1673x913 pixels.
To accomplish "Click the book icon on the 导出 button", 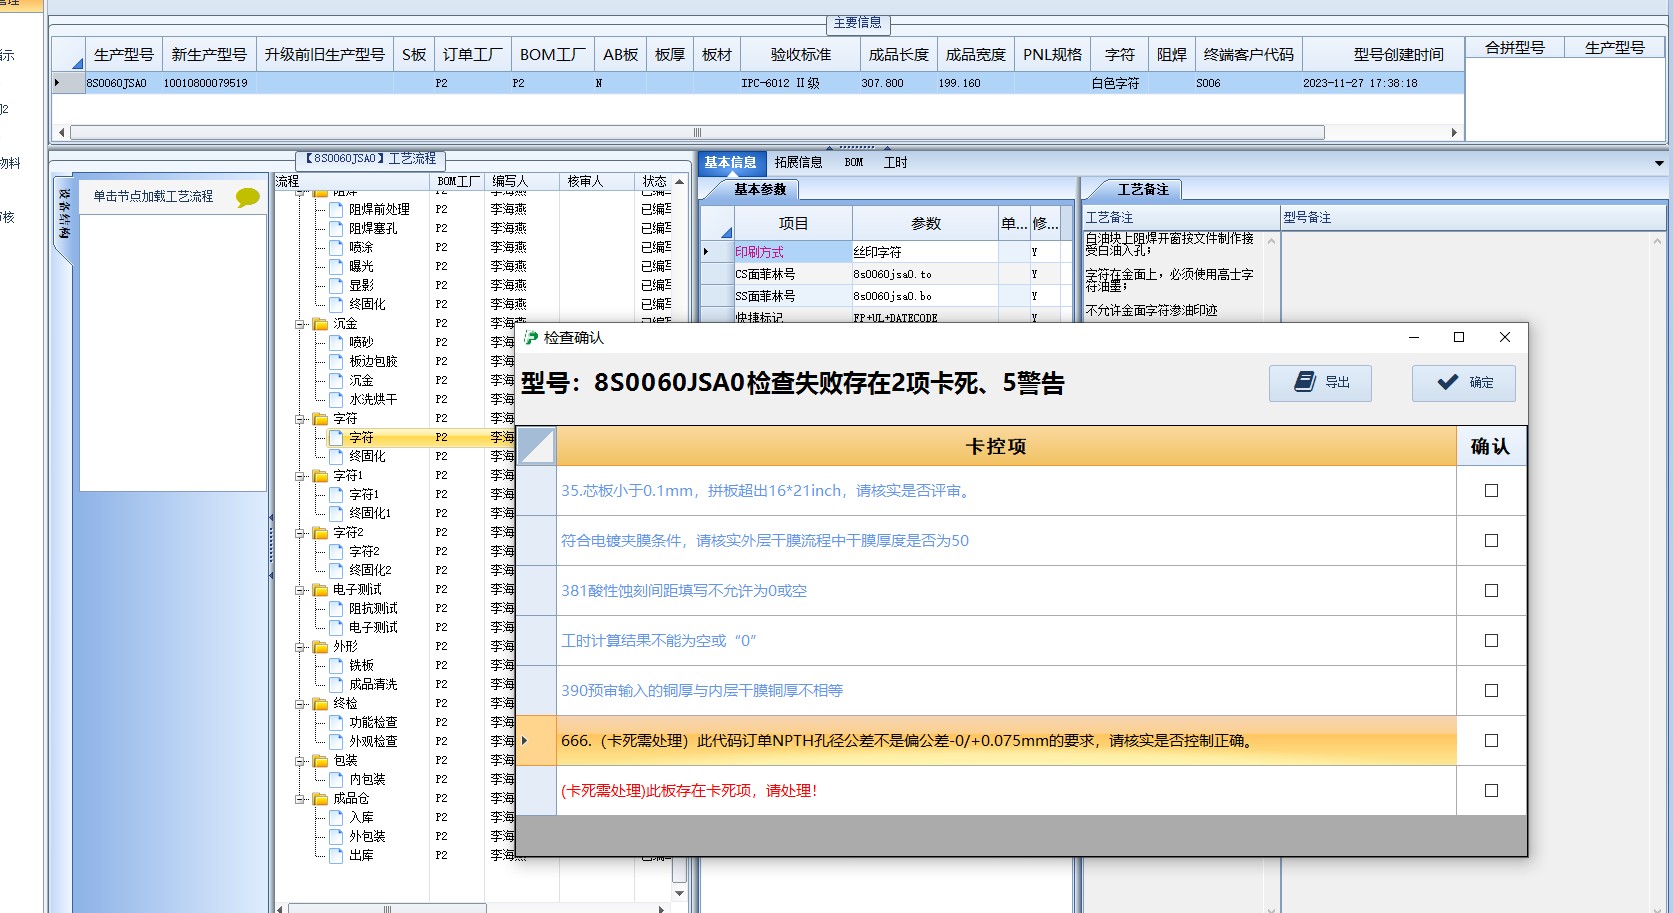I will (x=1304, y=382).
